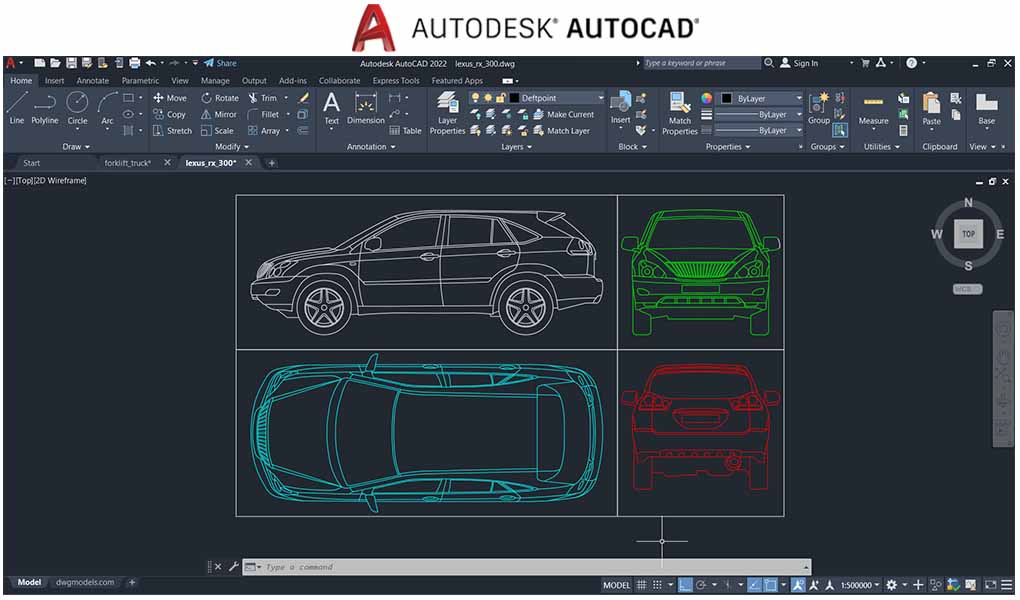
Task: Open the Deftpoint layer dropdown
Action: click(600, 98)
